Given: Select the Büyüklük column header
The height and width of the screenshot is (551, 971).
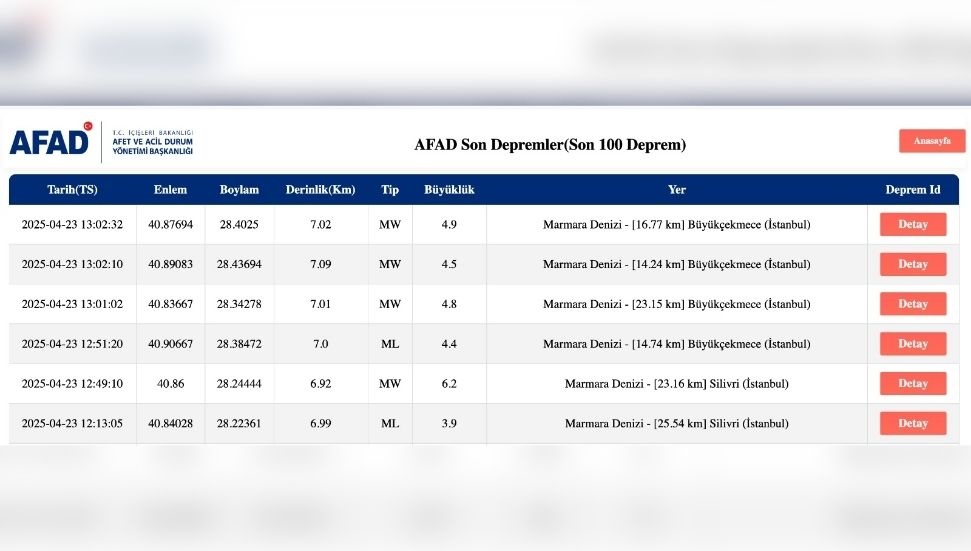Looking at the screenshot, I should 449,190.
